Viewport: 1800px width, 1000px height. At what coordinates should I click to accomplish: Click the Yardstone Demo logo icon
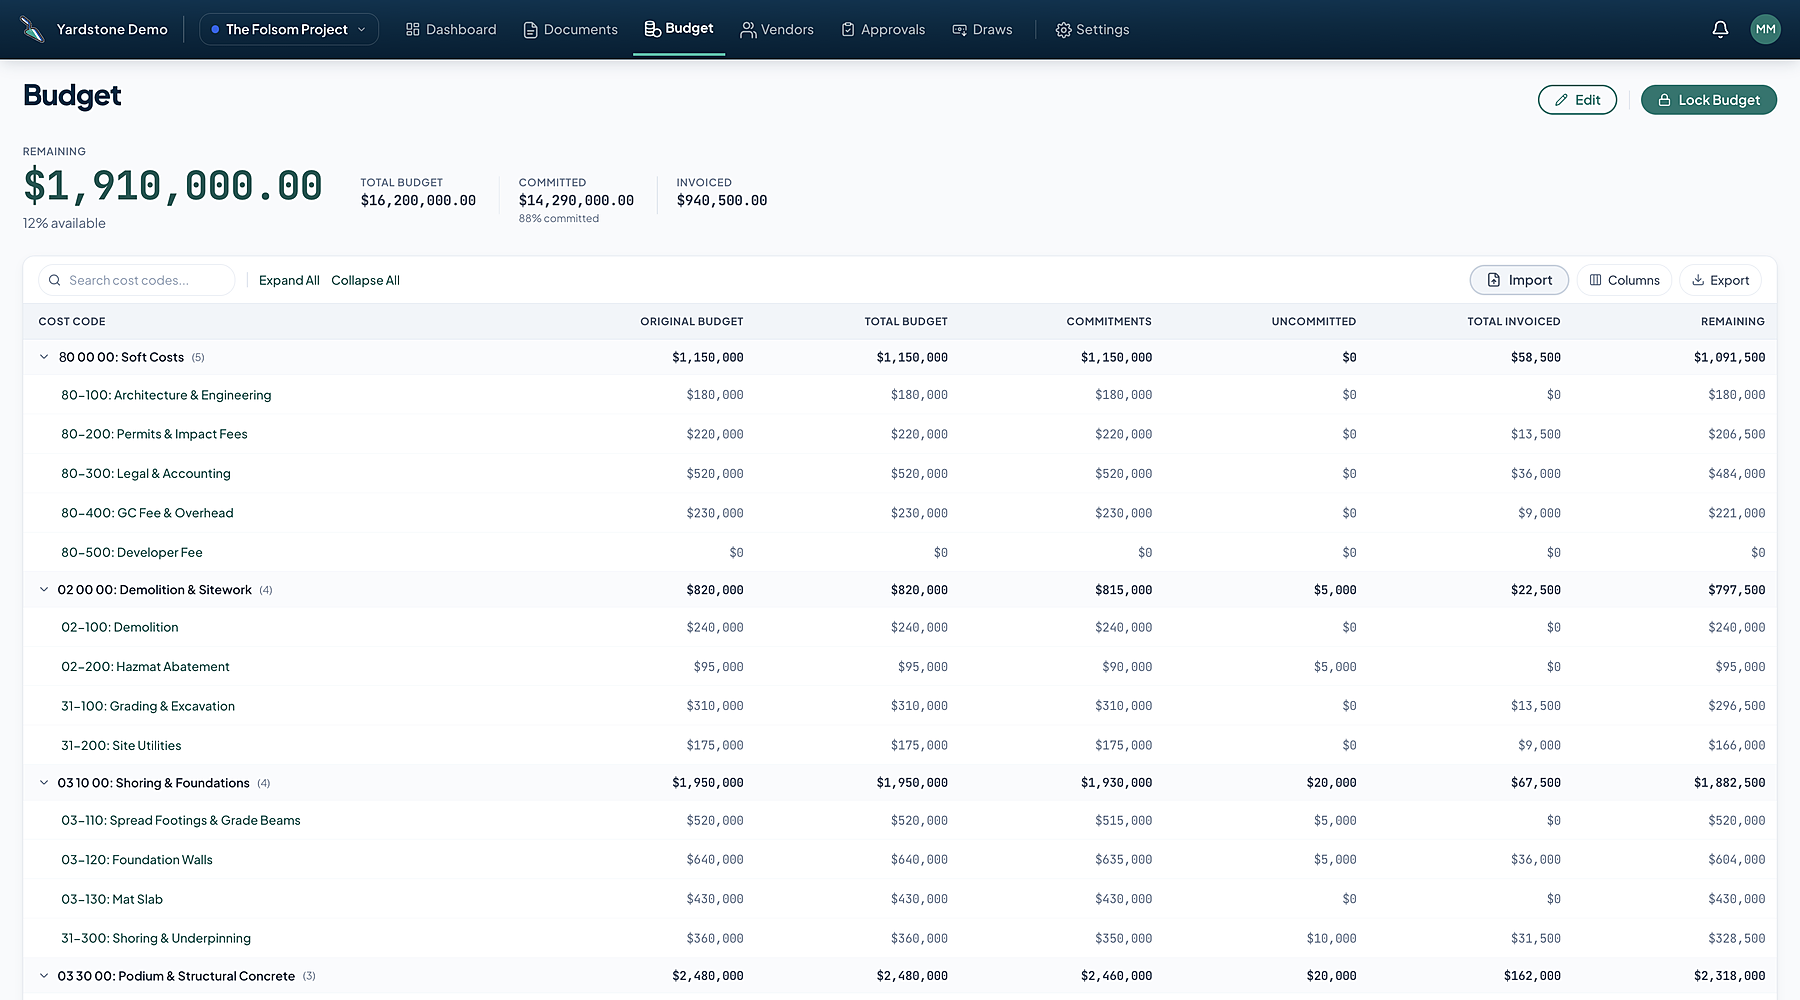click(x=32, y=29)
